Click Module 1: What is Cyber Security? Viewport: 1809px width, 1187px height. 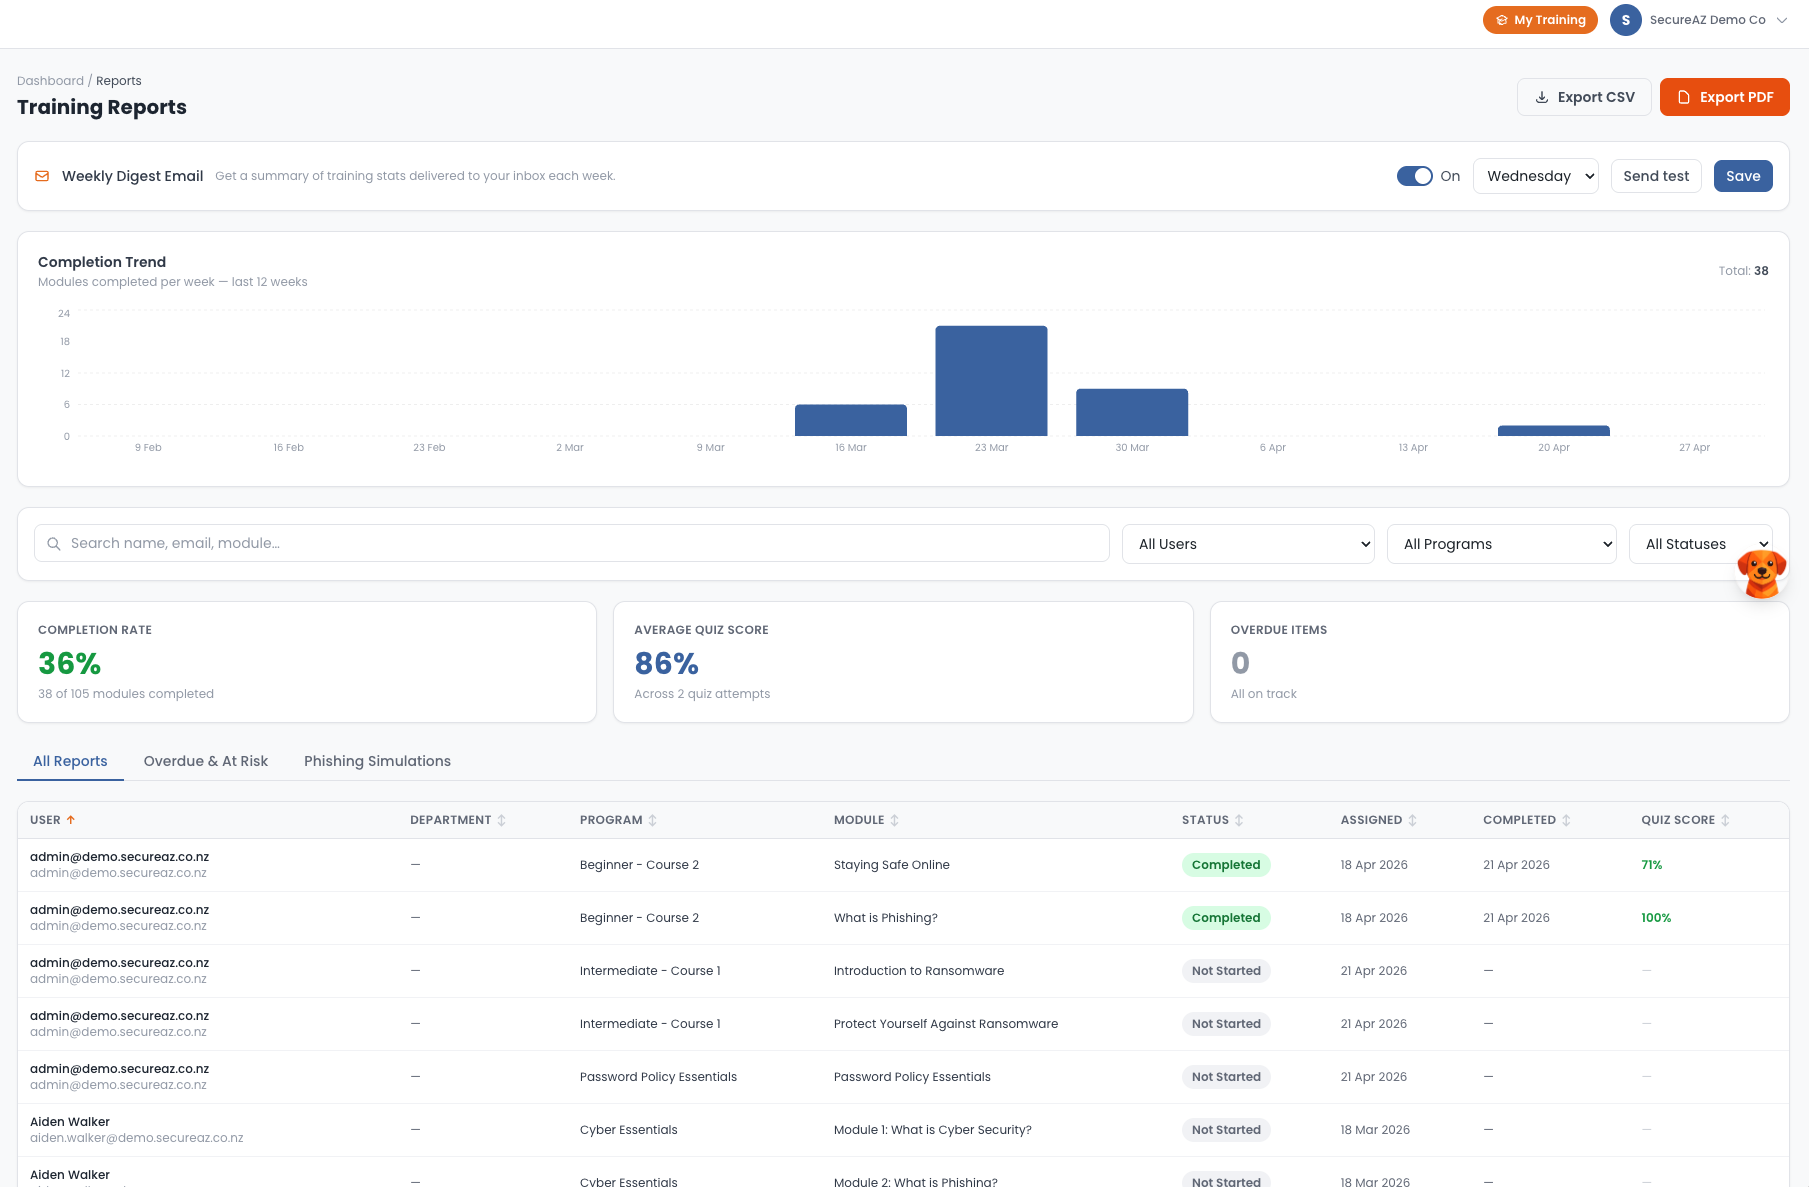(x=933, y=1130)
